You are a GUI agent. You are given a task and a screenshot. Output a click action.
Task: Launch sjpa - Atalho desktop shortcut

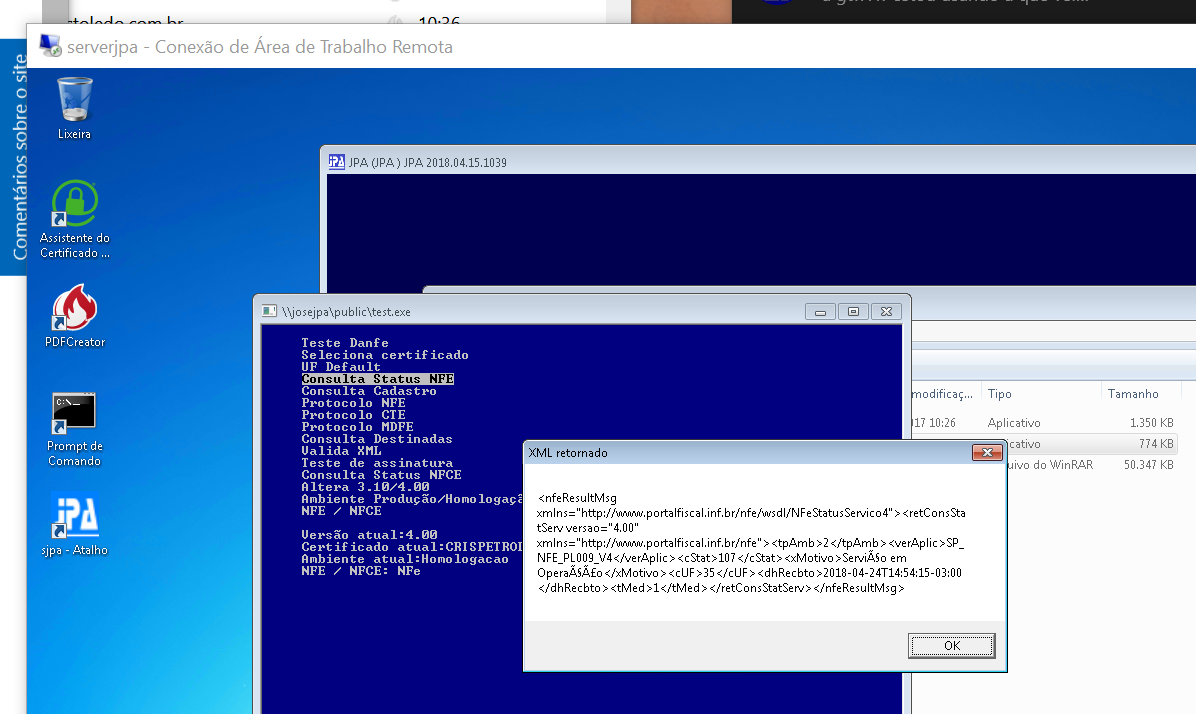(75, 516)
